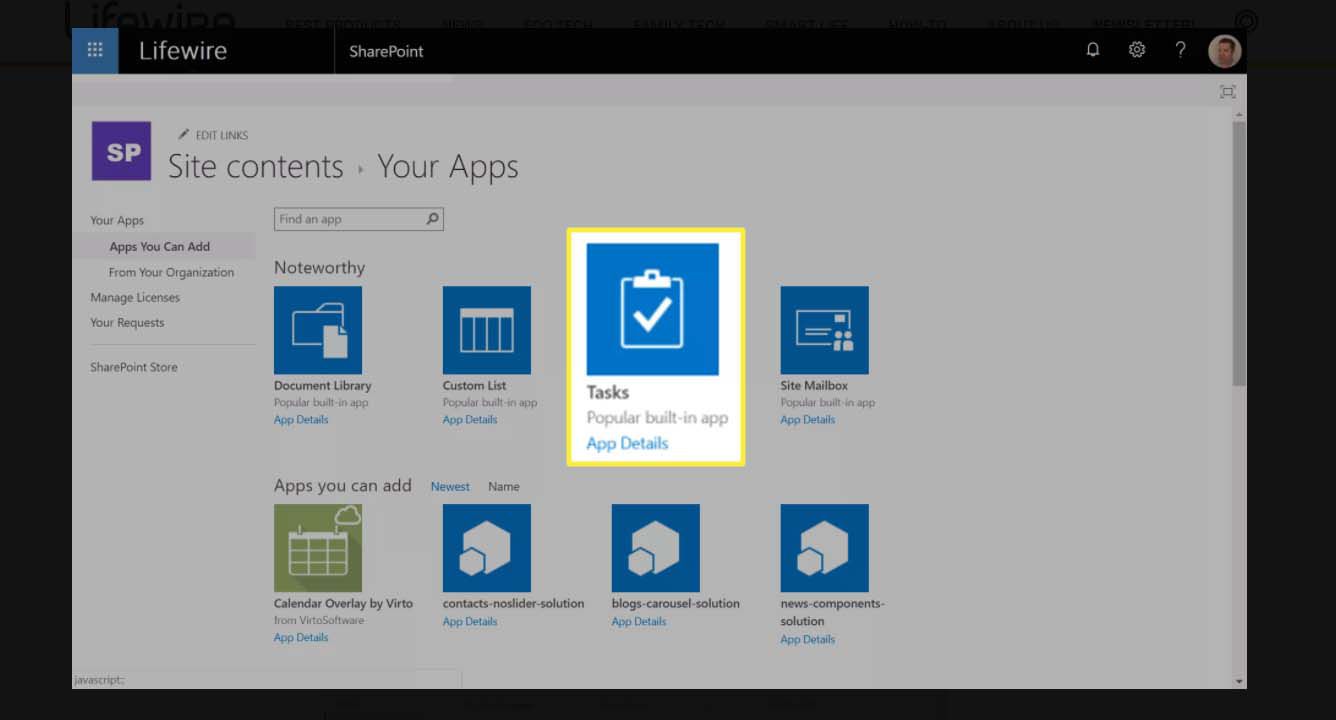Click the scrollbar up arrow
Image resolution: width=1336 pixels, height=720 pixels.
click(x=1239, y=114)
